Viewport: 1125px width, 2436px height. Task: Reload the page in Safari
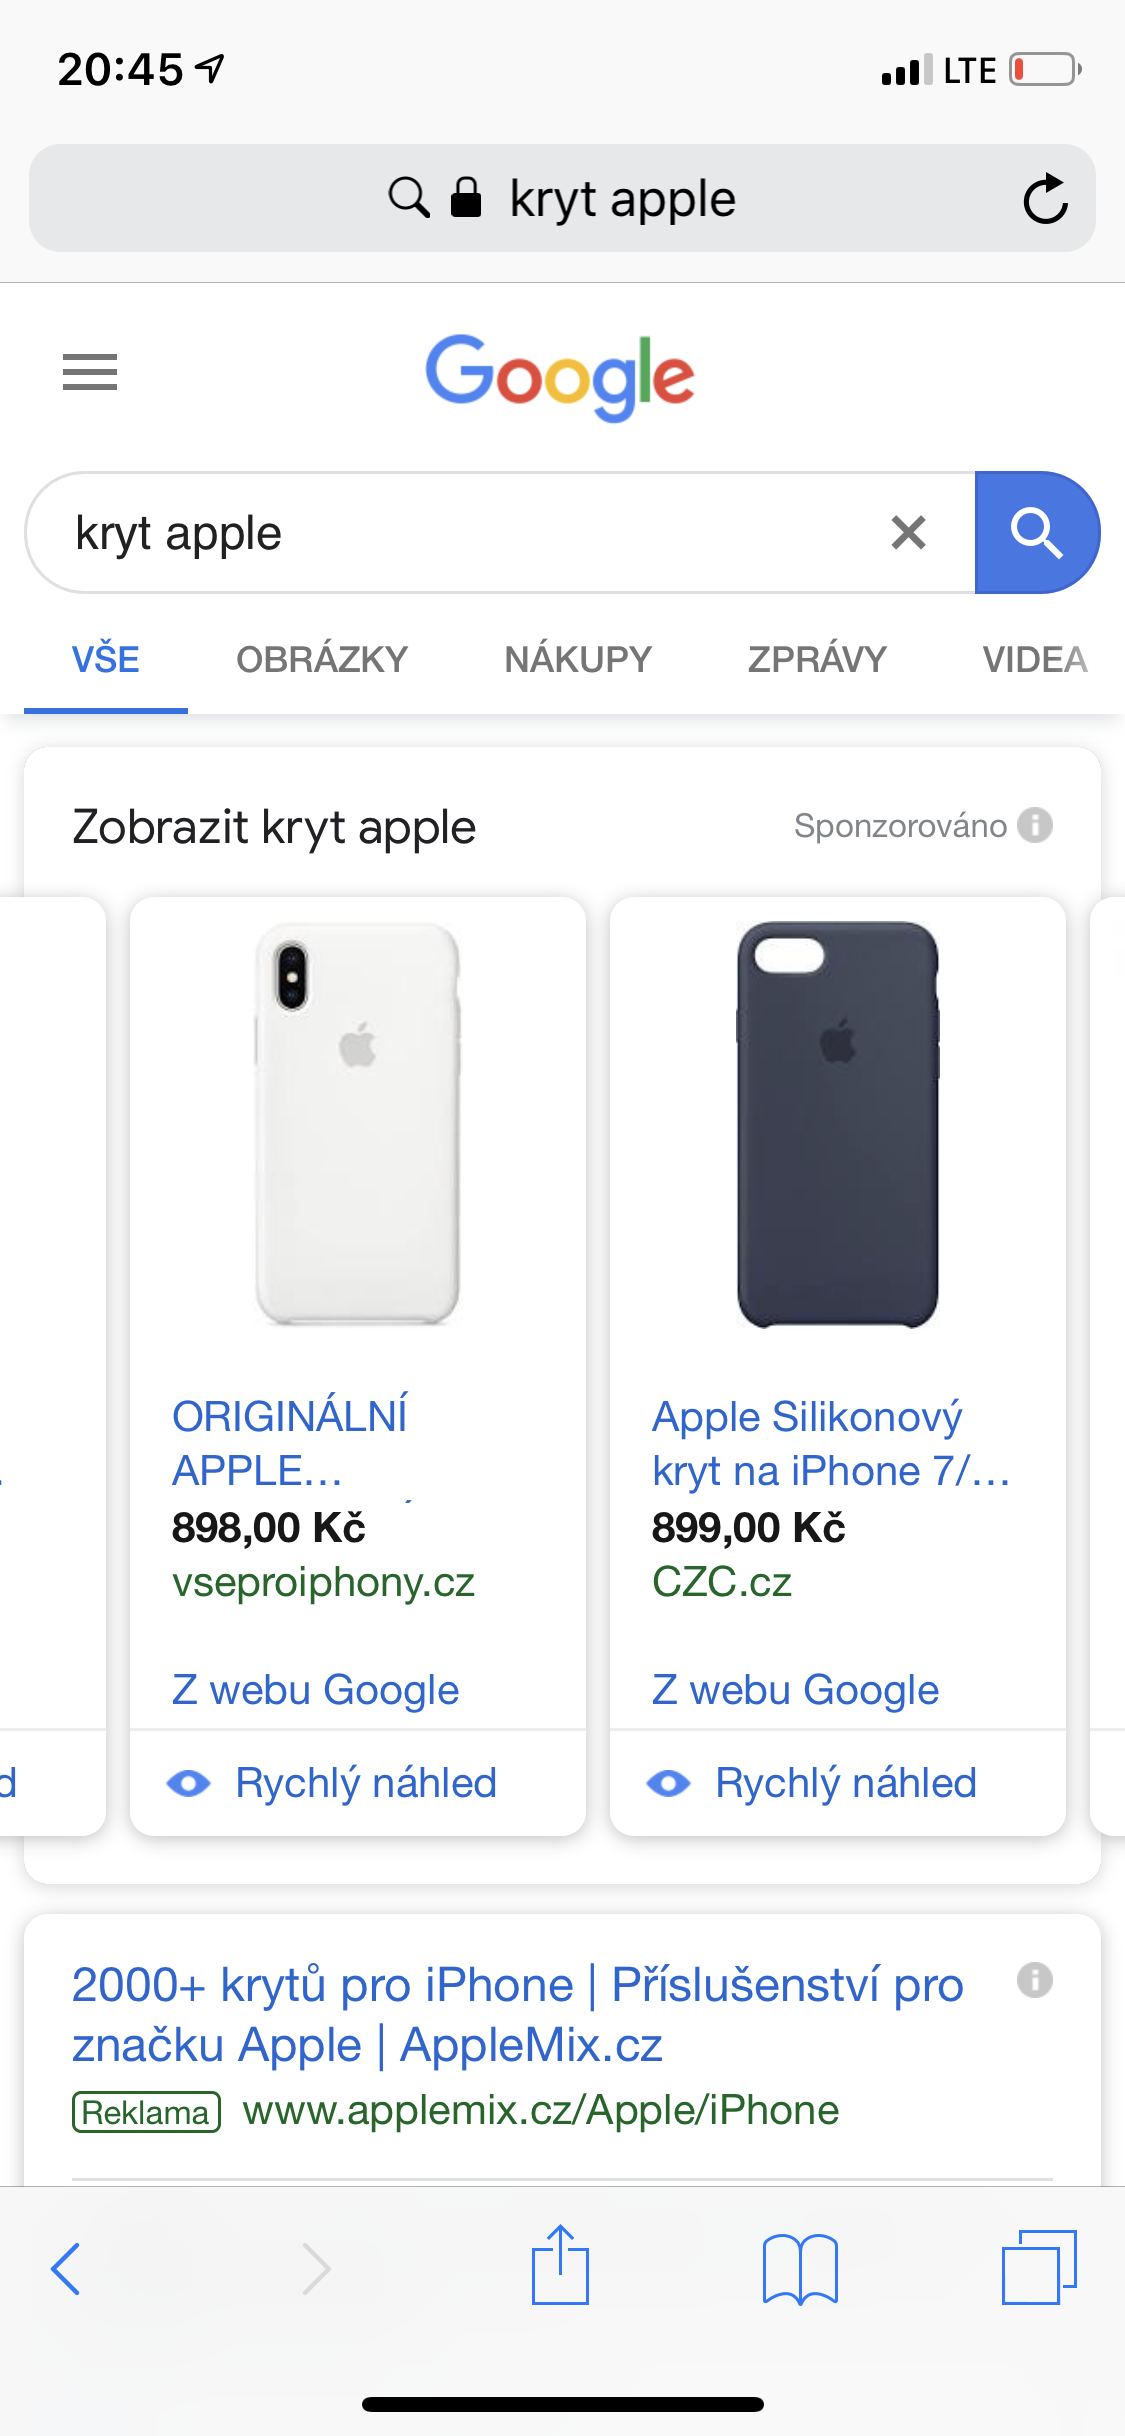point(1045,198)
